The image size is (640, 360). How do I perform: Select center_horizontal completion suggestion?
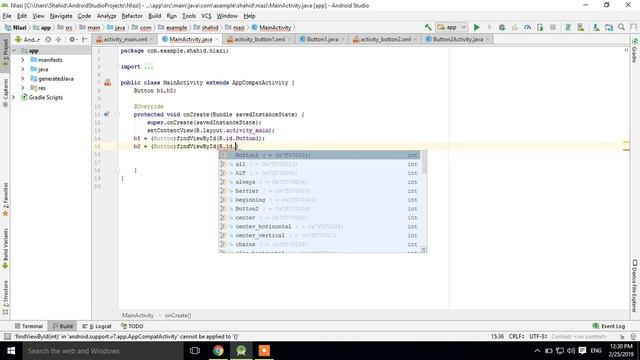click(x=320, y=227)
